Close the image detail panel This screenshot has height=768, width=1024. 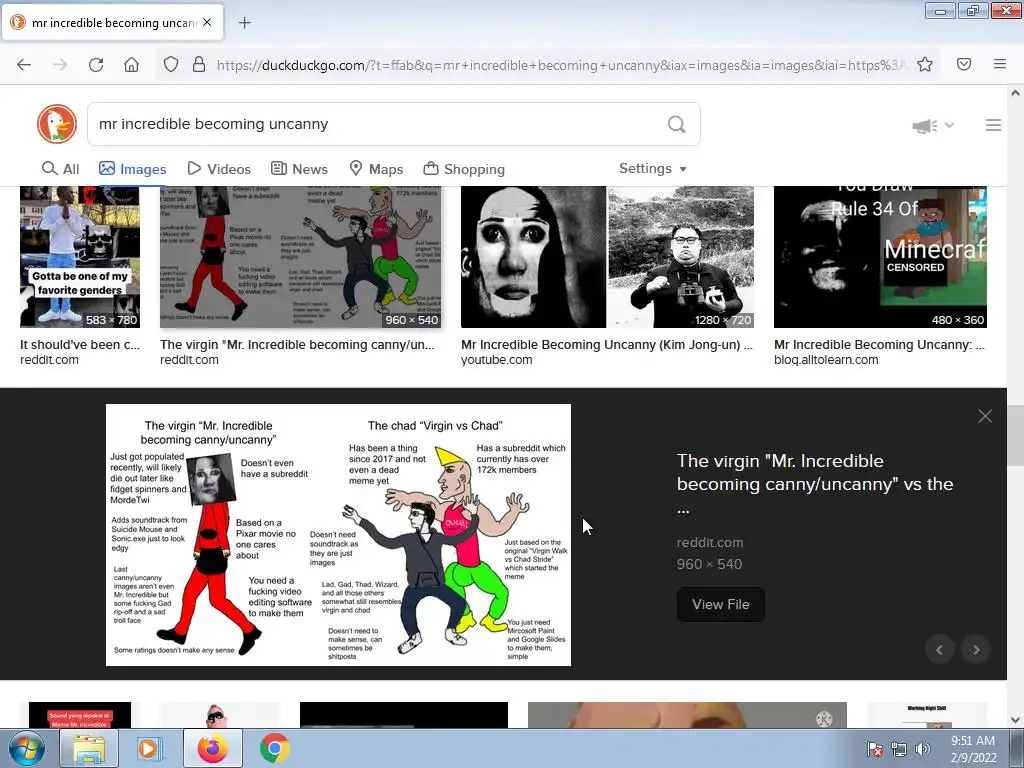pos(985,416)
